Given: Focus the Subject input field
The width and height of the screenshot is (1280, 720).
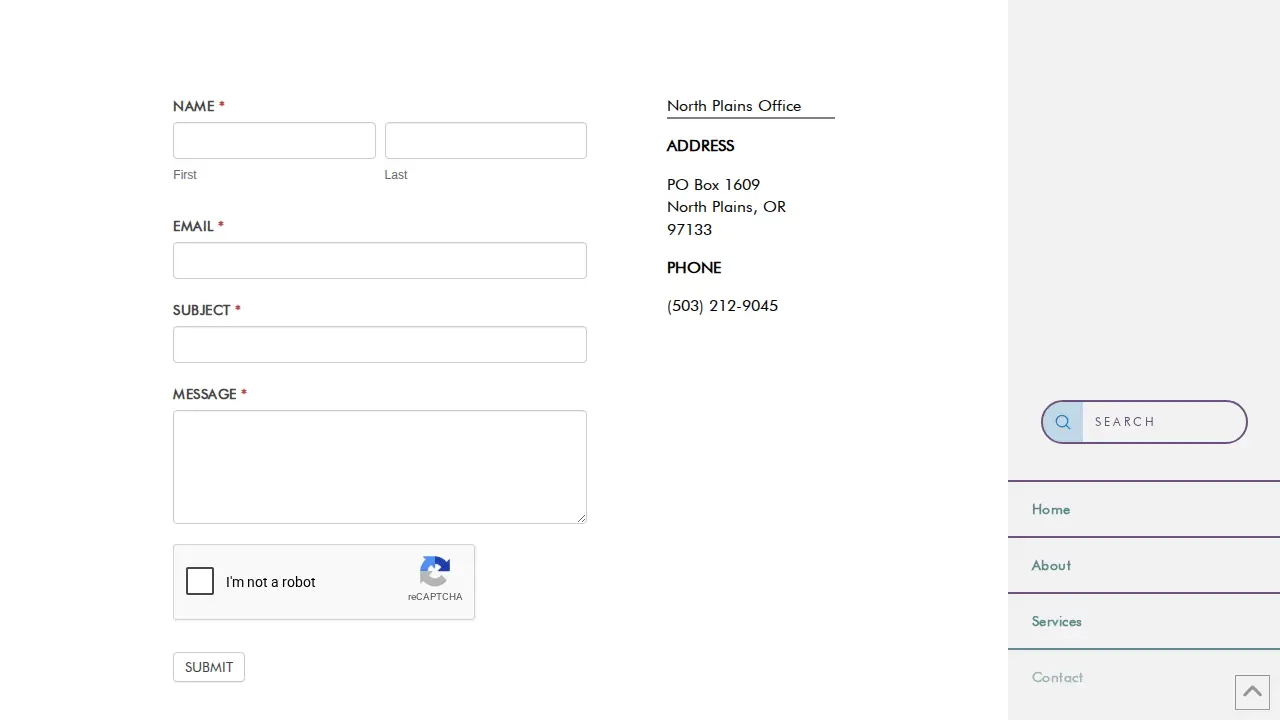Looking at the screenshot, I should (380, 344).
